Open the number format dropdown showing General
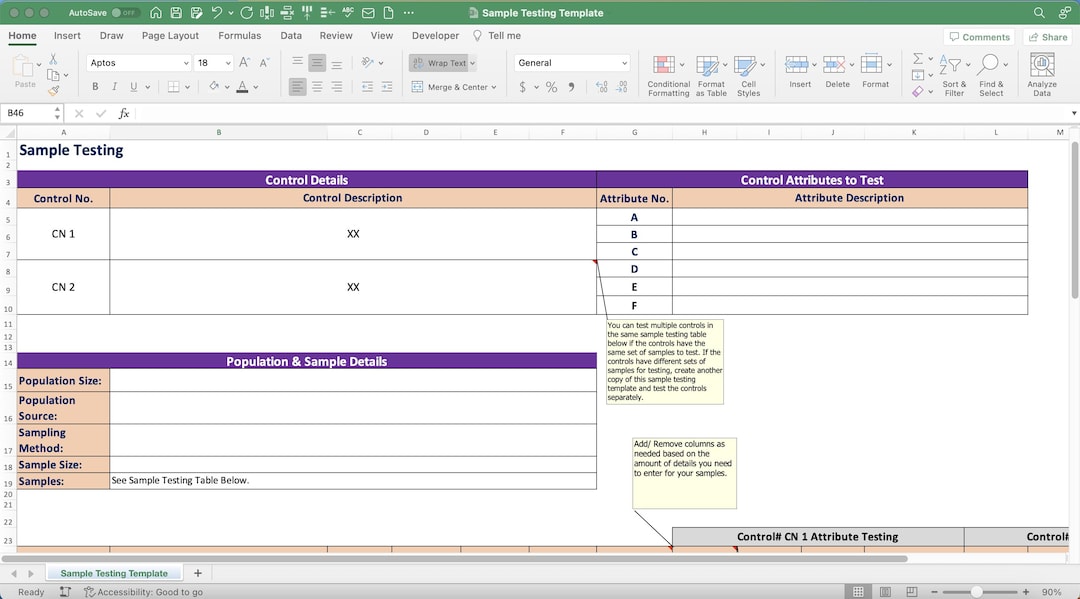This screenshot has width=1080, height=599. point(570,62)
